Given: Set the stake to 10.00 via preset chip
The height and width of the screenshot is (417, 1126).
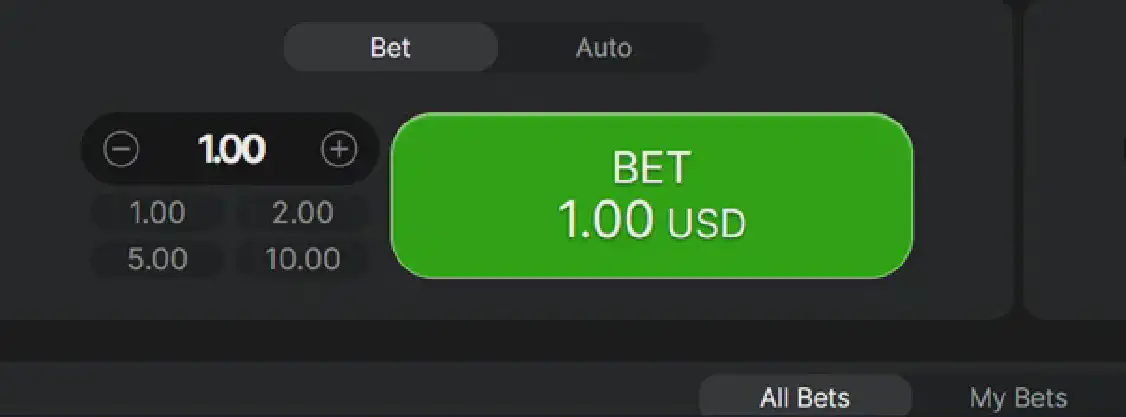Looking at the screenshot, I should [x=302, y=259].
